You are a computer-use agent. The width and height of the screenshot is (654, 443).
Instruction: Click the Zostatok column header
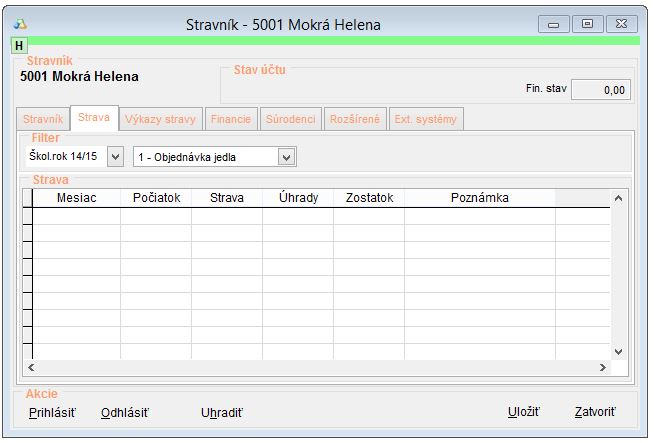(369, 198)
